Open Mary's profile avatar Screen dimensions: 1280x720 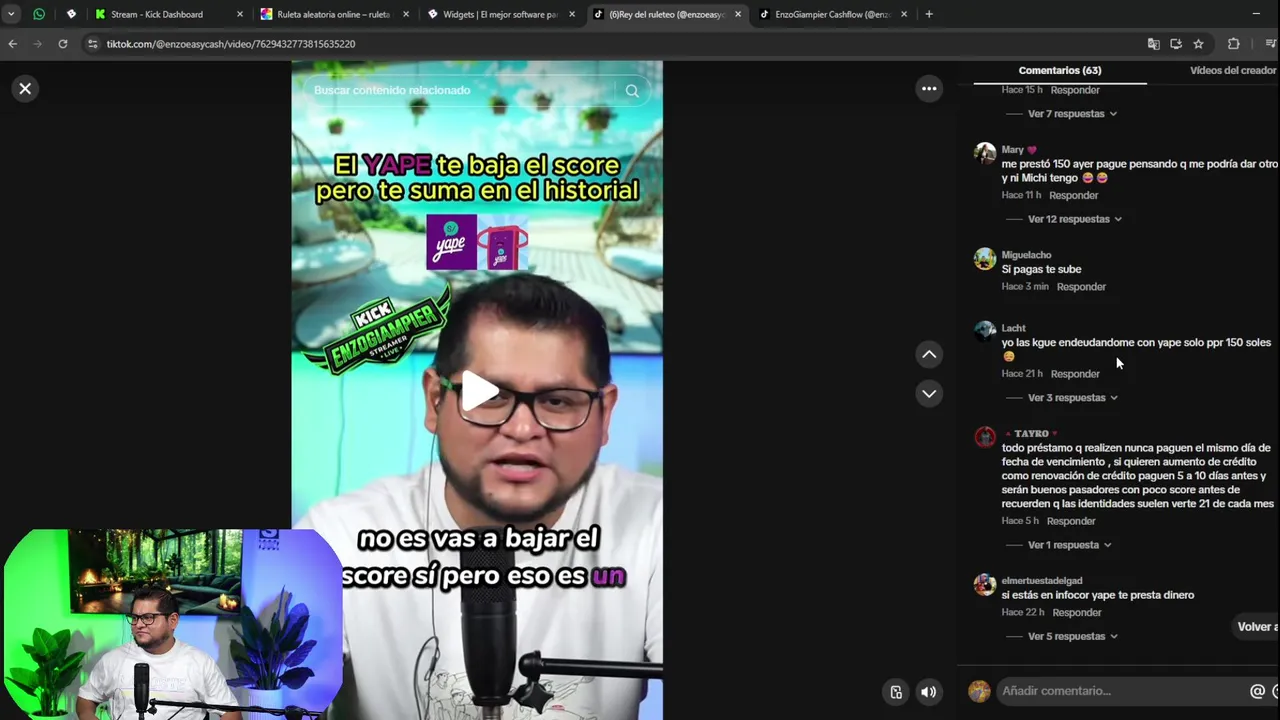(985, 153)
